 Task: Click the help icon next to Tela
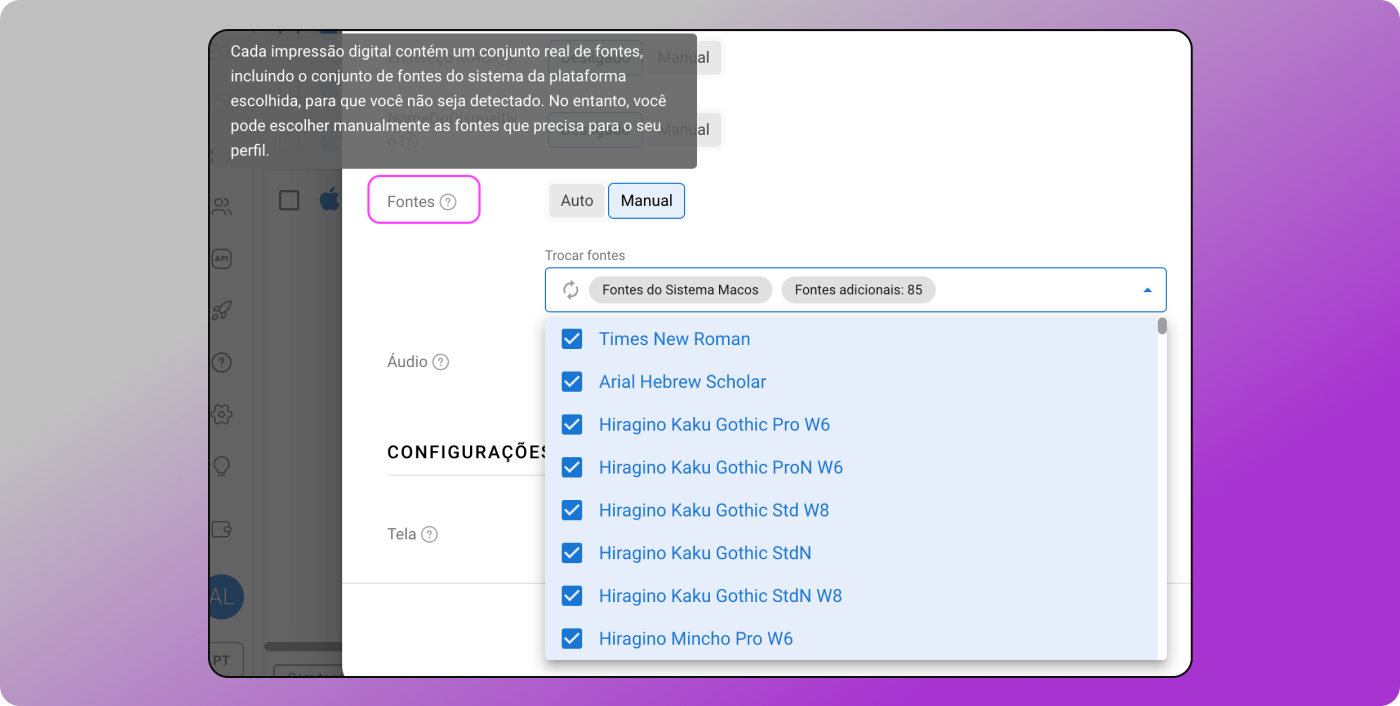click(x=429, y=534)
